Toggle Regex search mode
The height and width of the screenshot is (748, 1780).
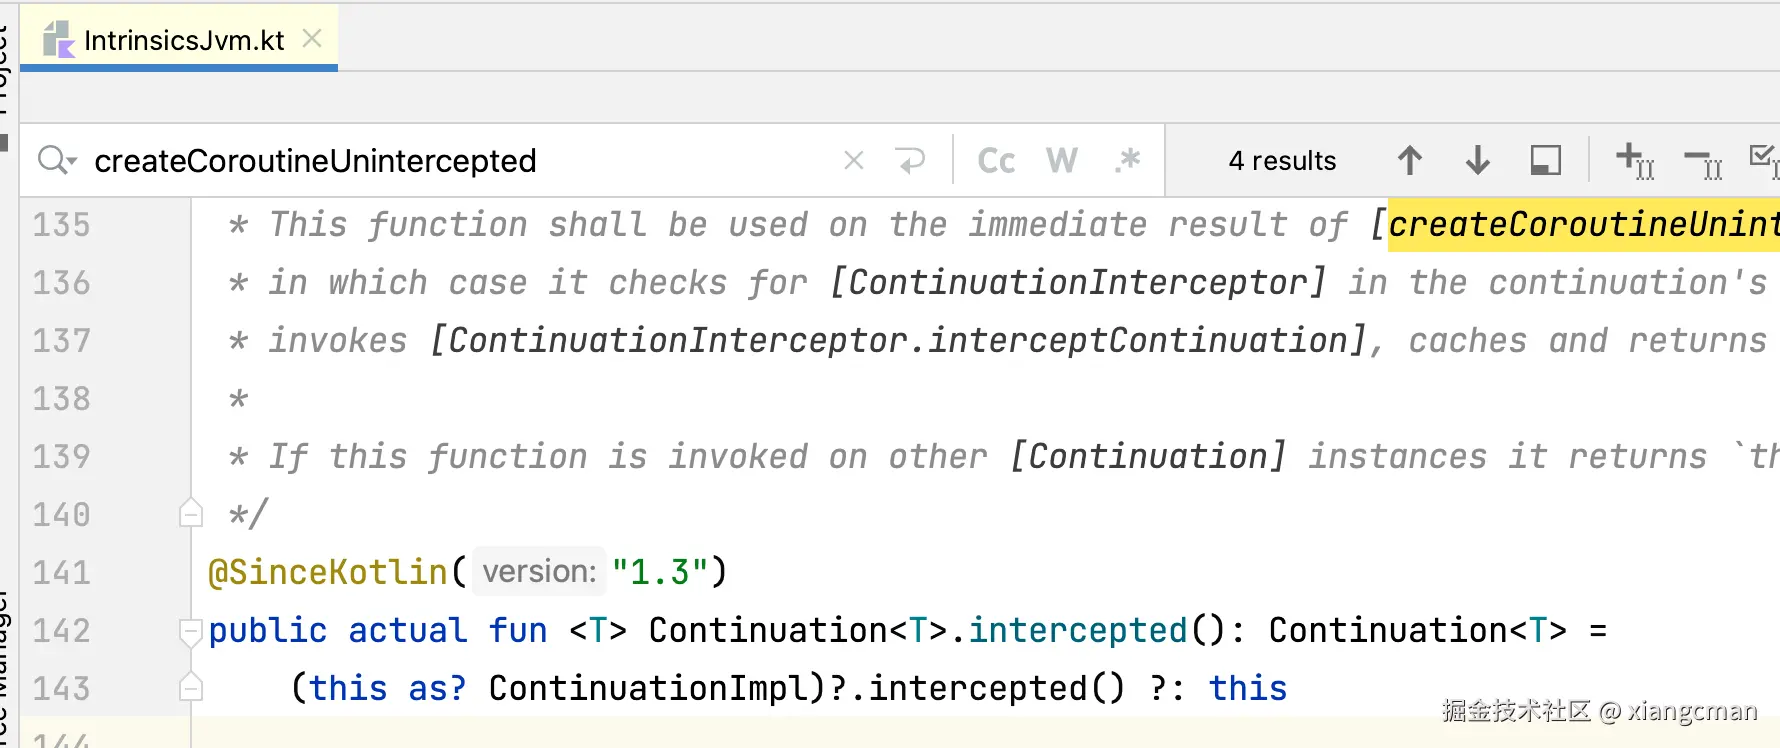point(1128,160)
